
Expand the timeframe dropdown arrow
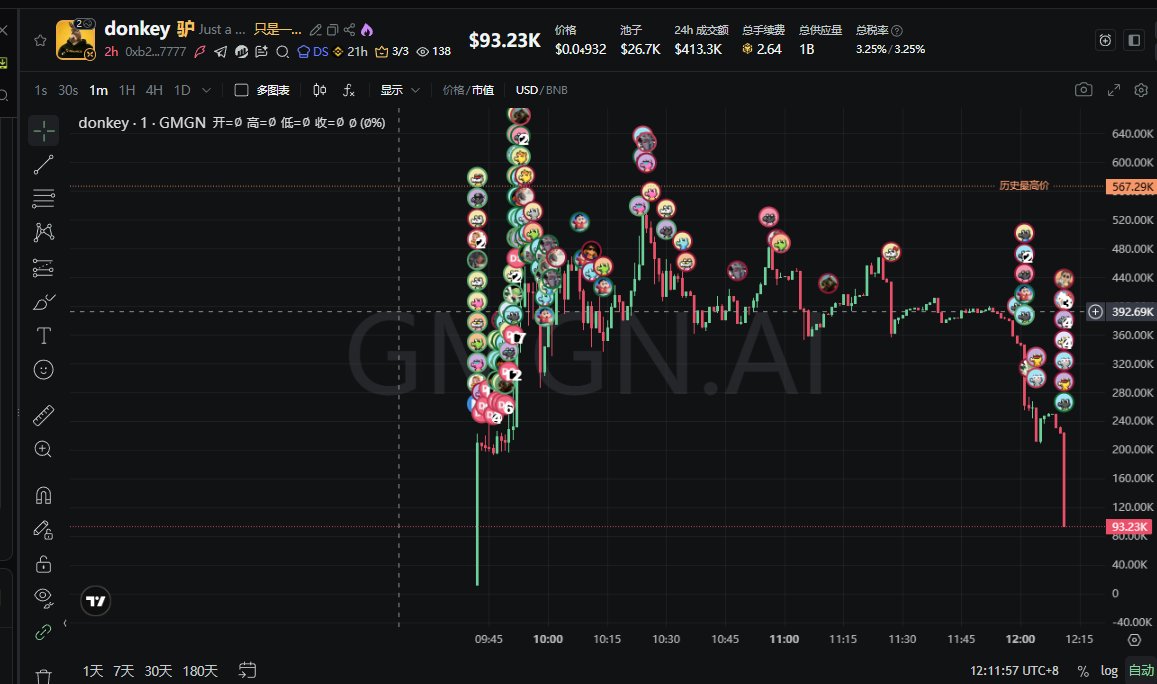[207, 90]
